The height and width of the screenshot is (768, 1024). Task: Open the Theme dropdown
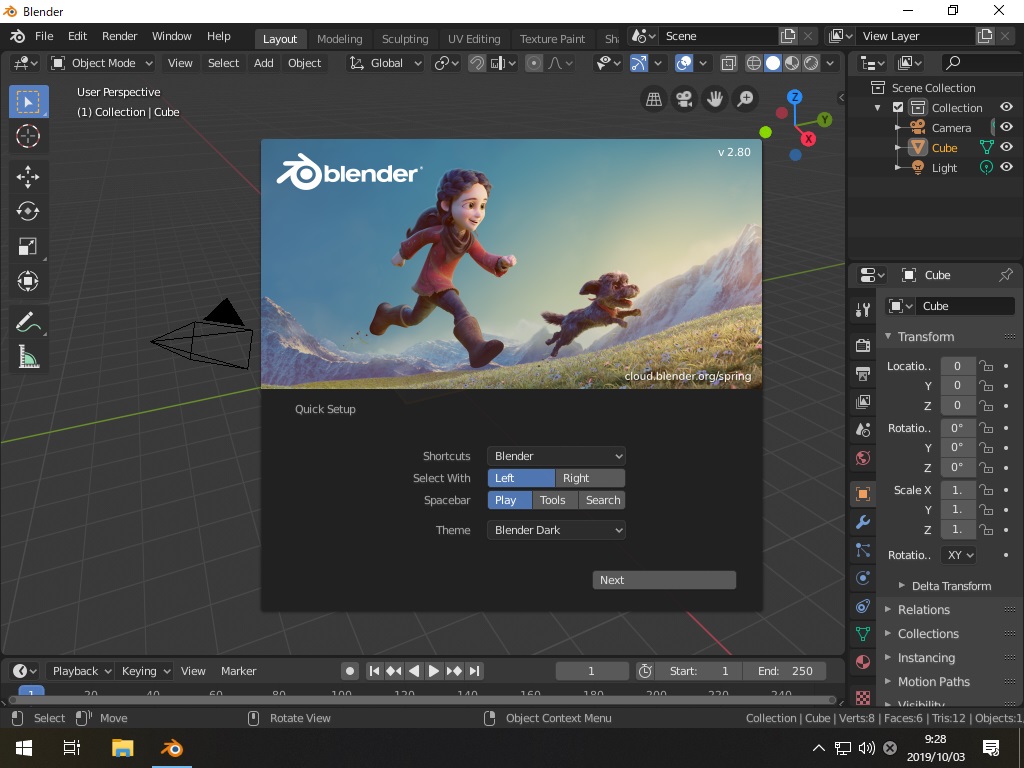[x=556, y=530]
